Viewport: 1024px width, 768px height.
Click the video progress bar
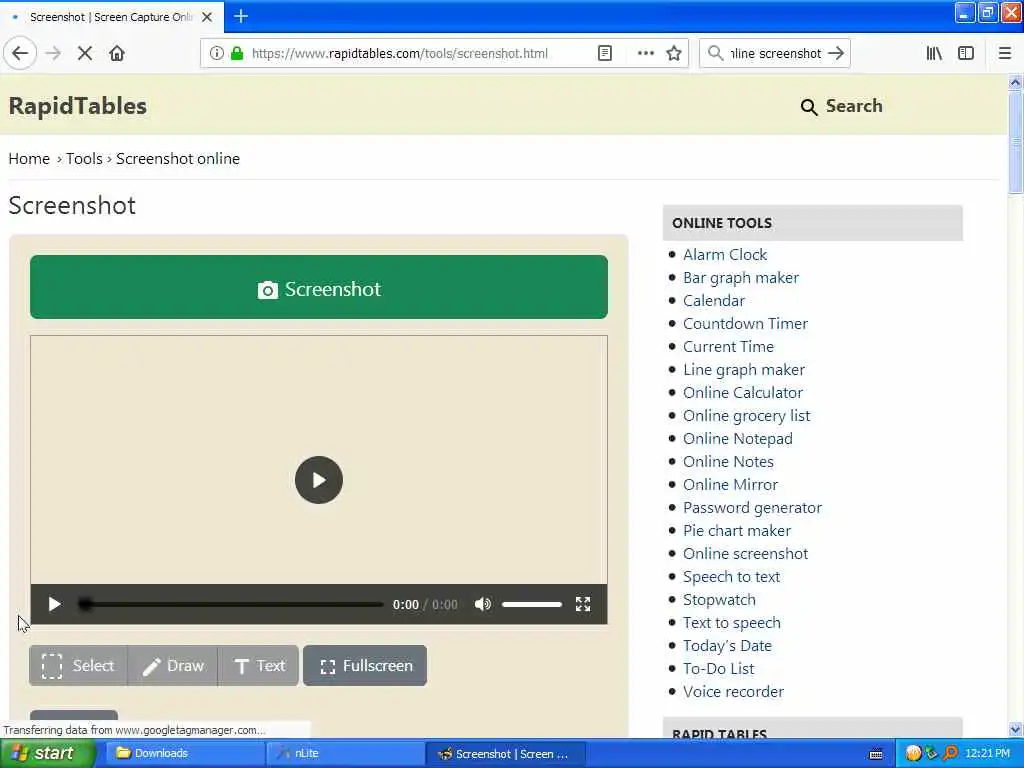click(x=231, y=604)
